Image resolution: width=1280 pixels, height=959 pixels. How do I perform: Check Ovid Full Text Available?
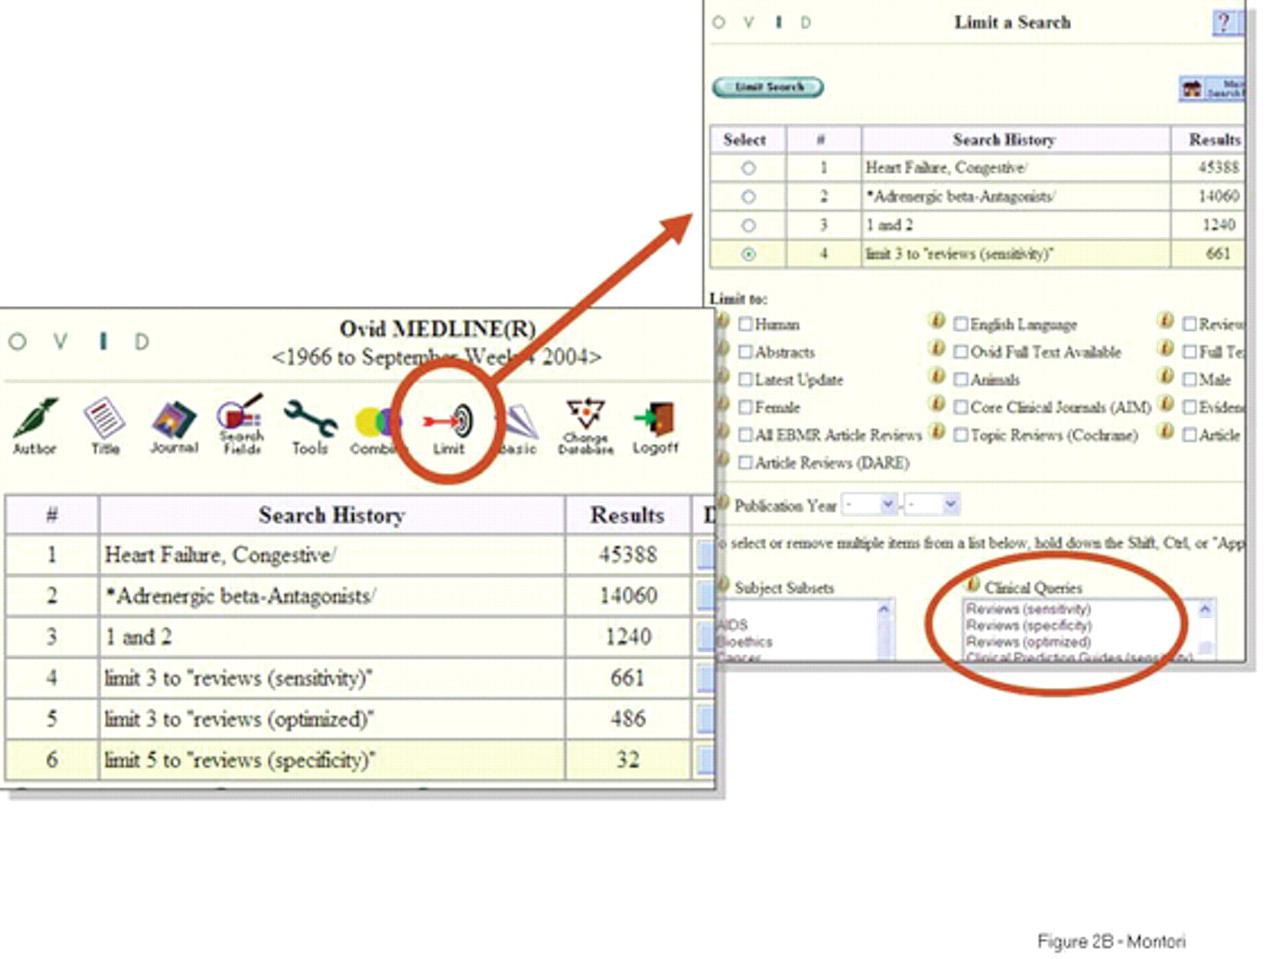960,352
